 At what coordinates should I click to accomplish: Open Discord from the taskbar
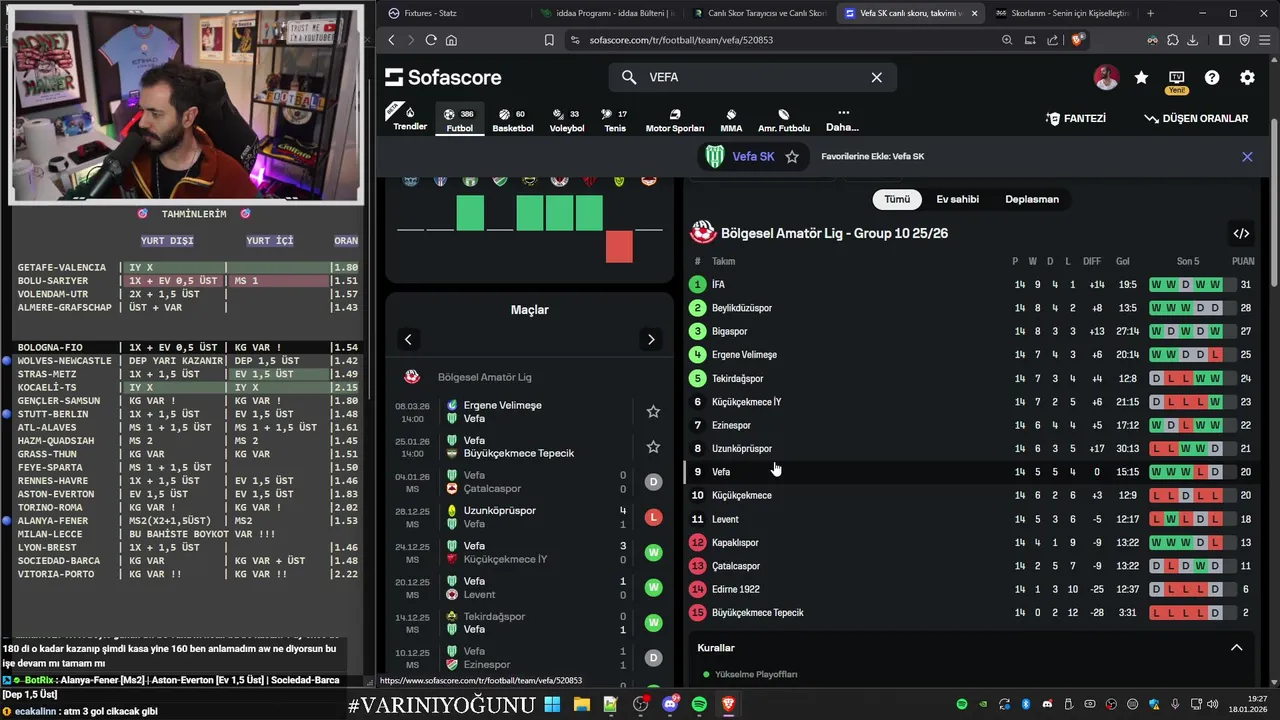click(670, 705)
